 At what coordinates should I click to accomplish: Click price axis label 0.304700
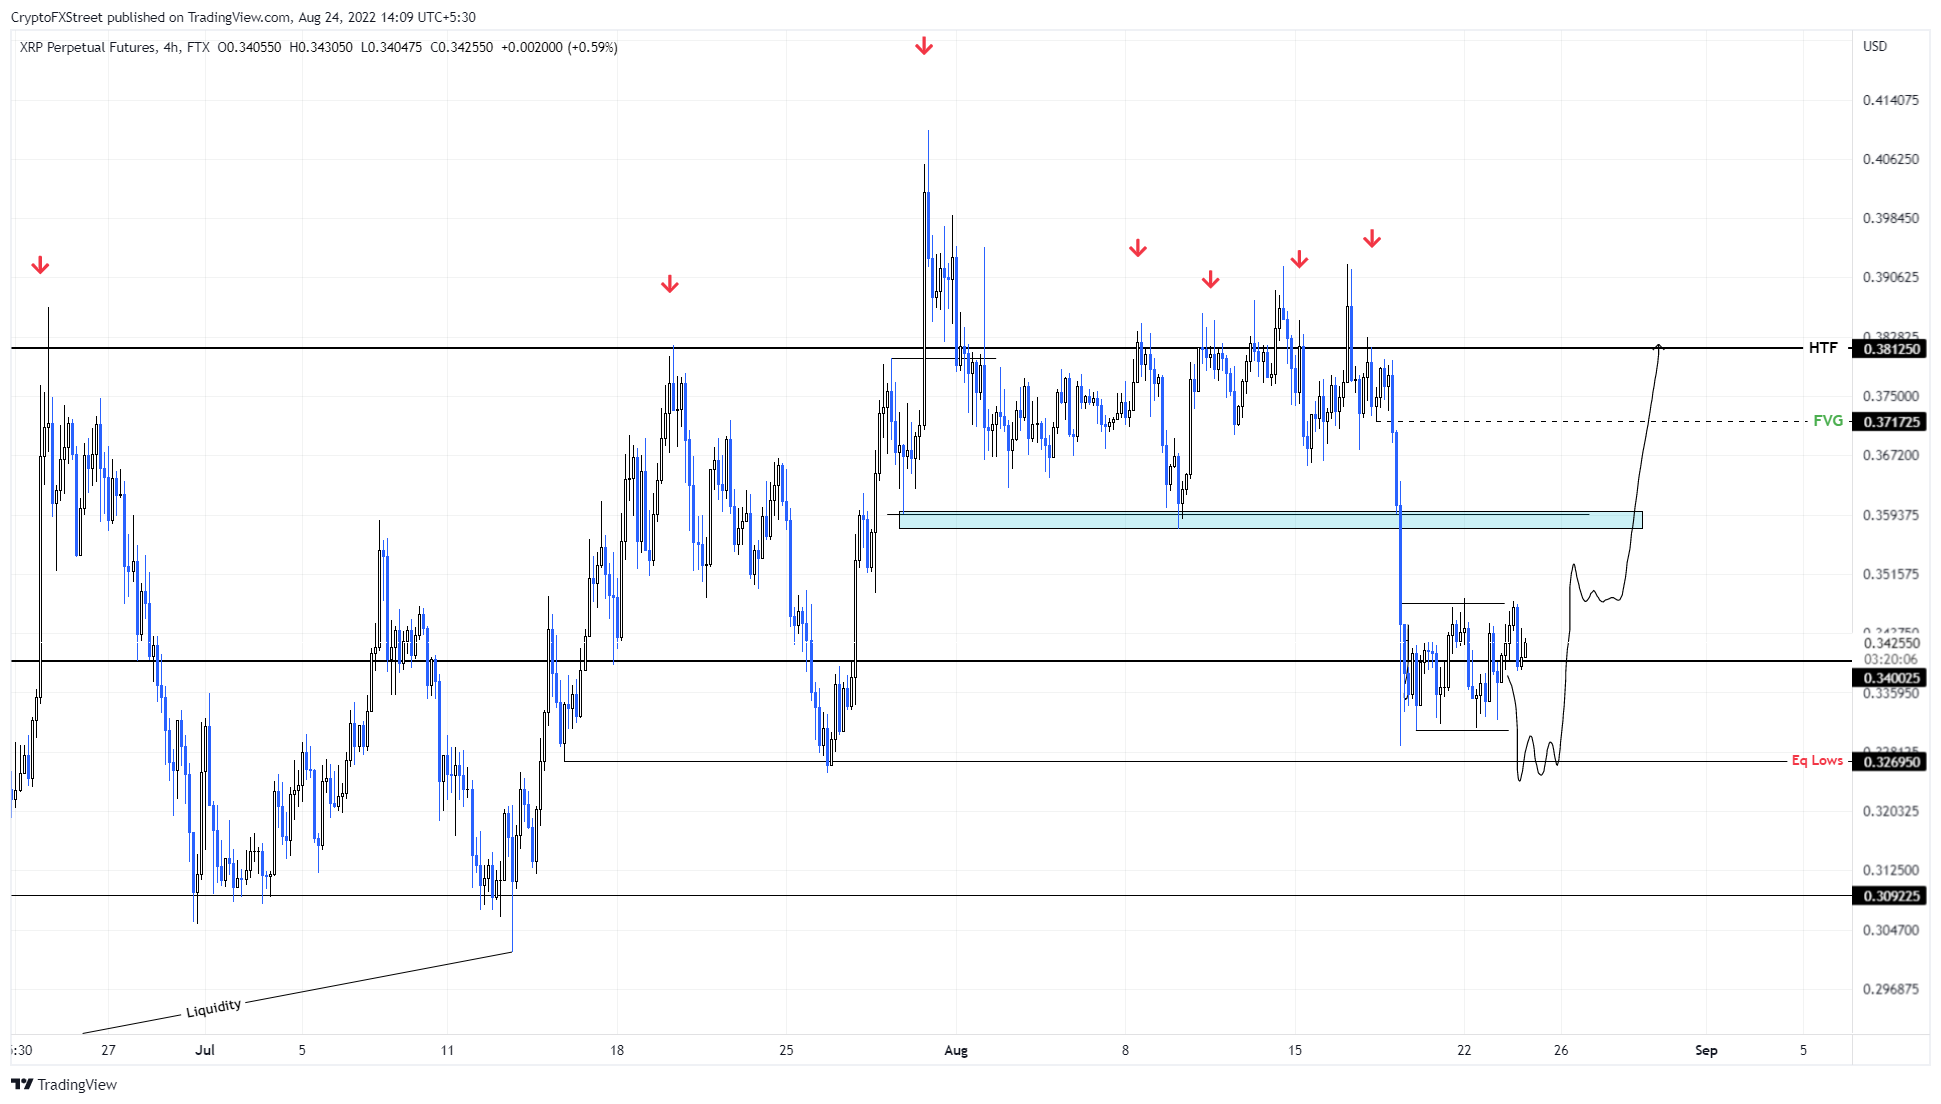point(1890,930)
